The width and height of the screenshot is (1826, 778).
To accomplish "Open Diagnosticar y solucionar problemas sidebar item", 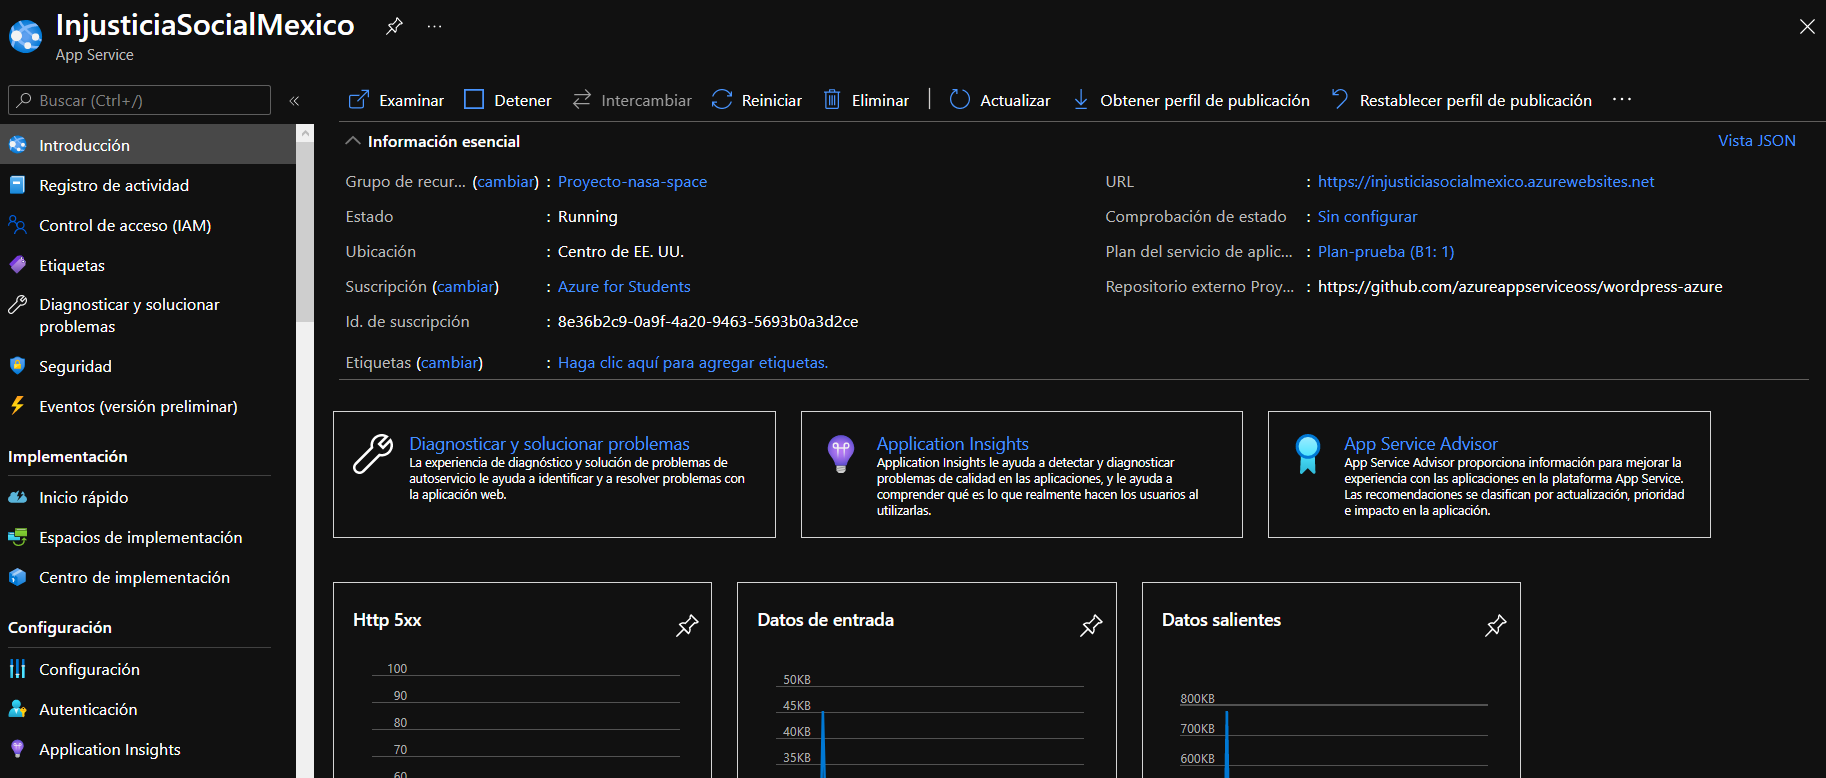I will [148, 316].
